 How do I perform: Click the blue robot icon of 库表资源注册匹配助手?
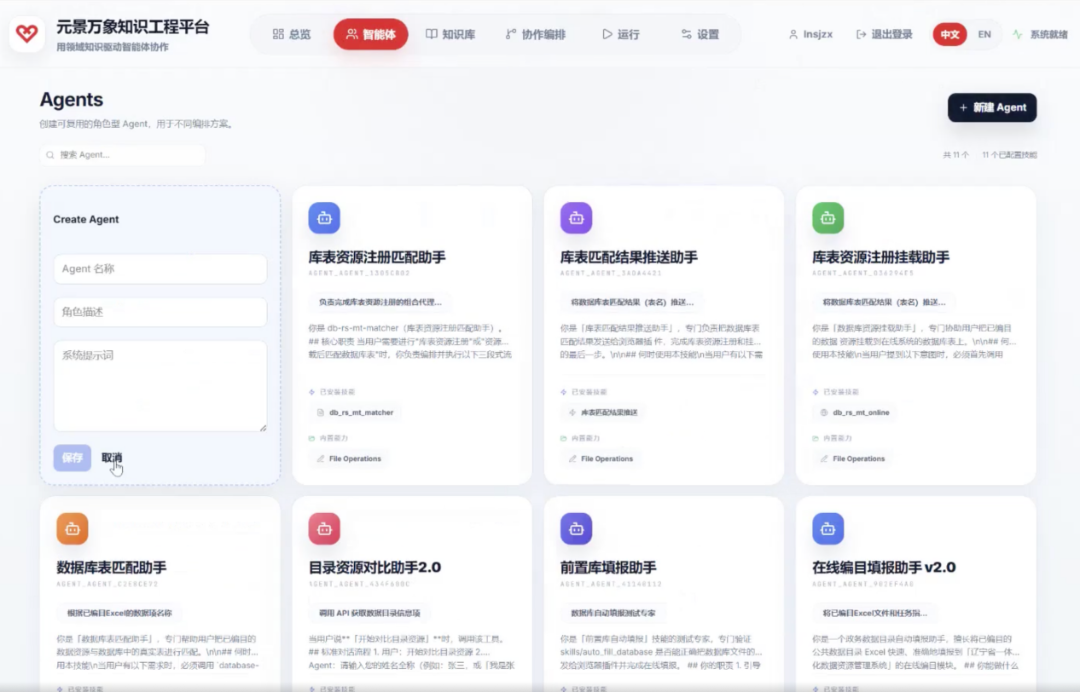click(324, 218)
